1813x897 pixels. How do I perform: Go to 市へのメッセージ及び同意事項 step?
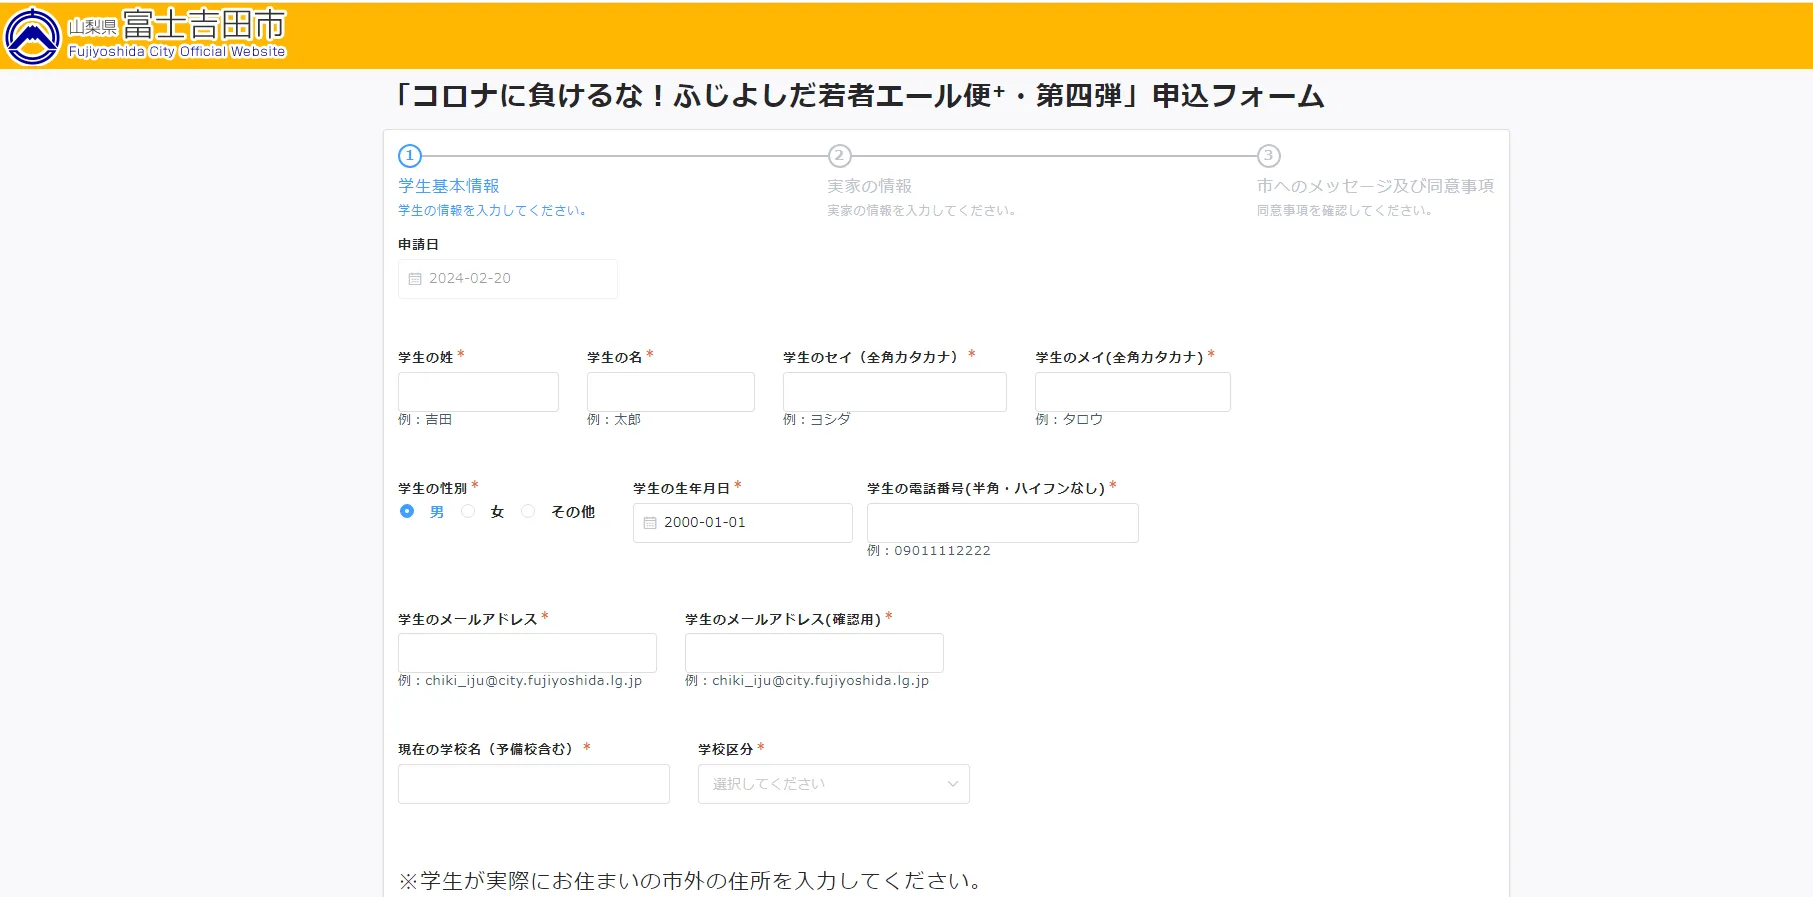click(x=1375, y=186)
